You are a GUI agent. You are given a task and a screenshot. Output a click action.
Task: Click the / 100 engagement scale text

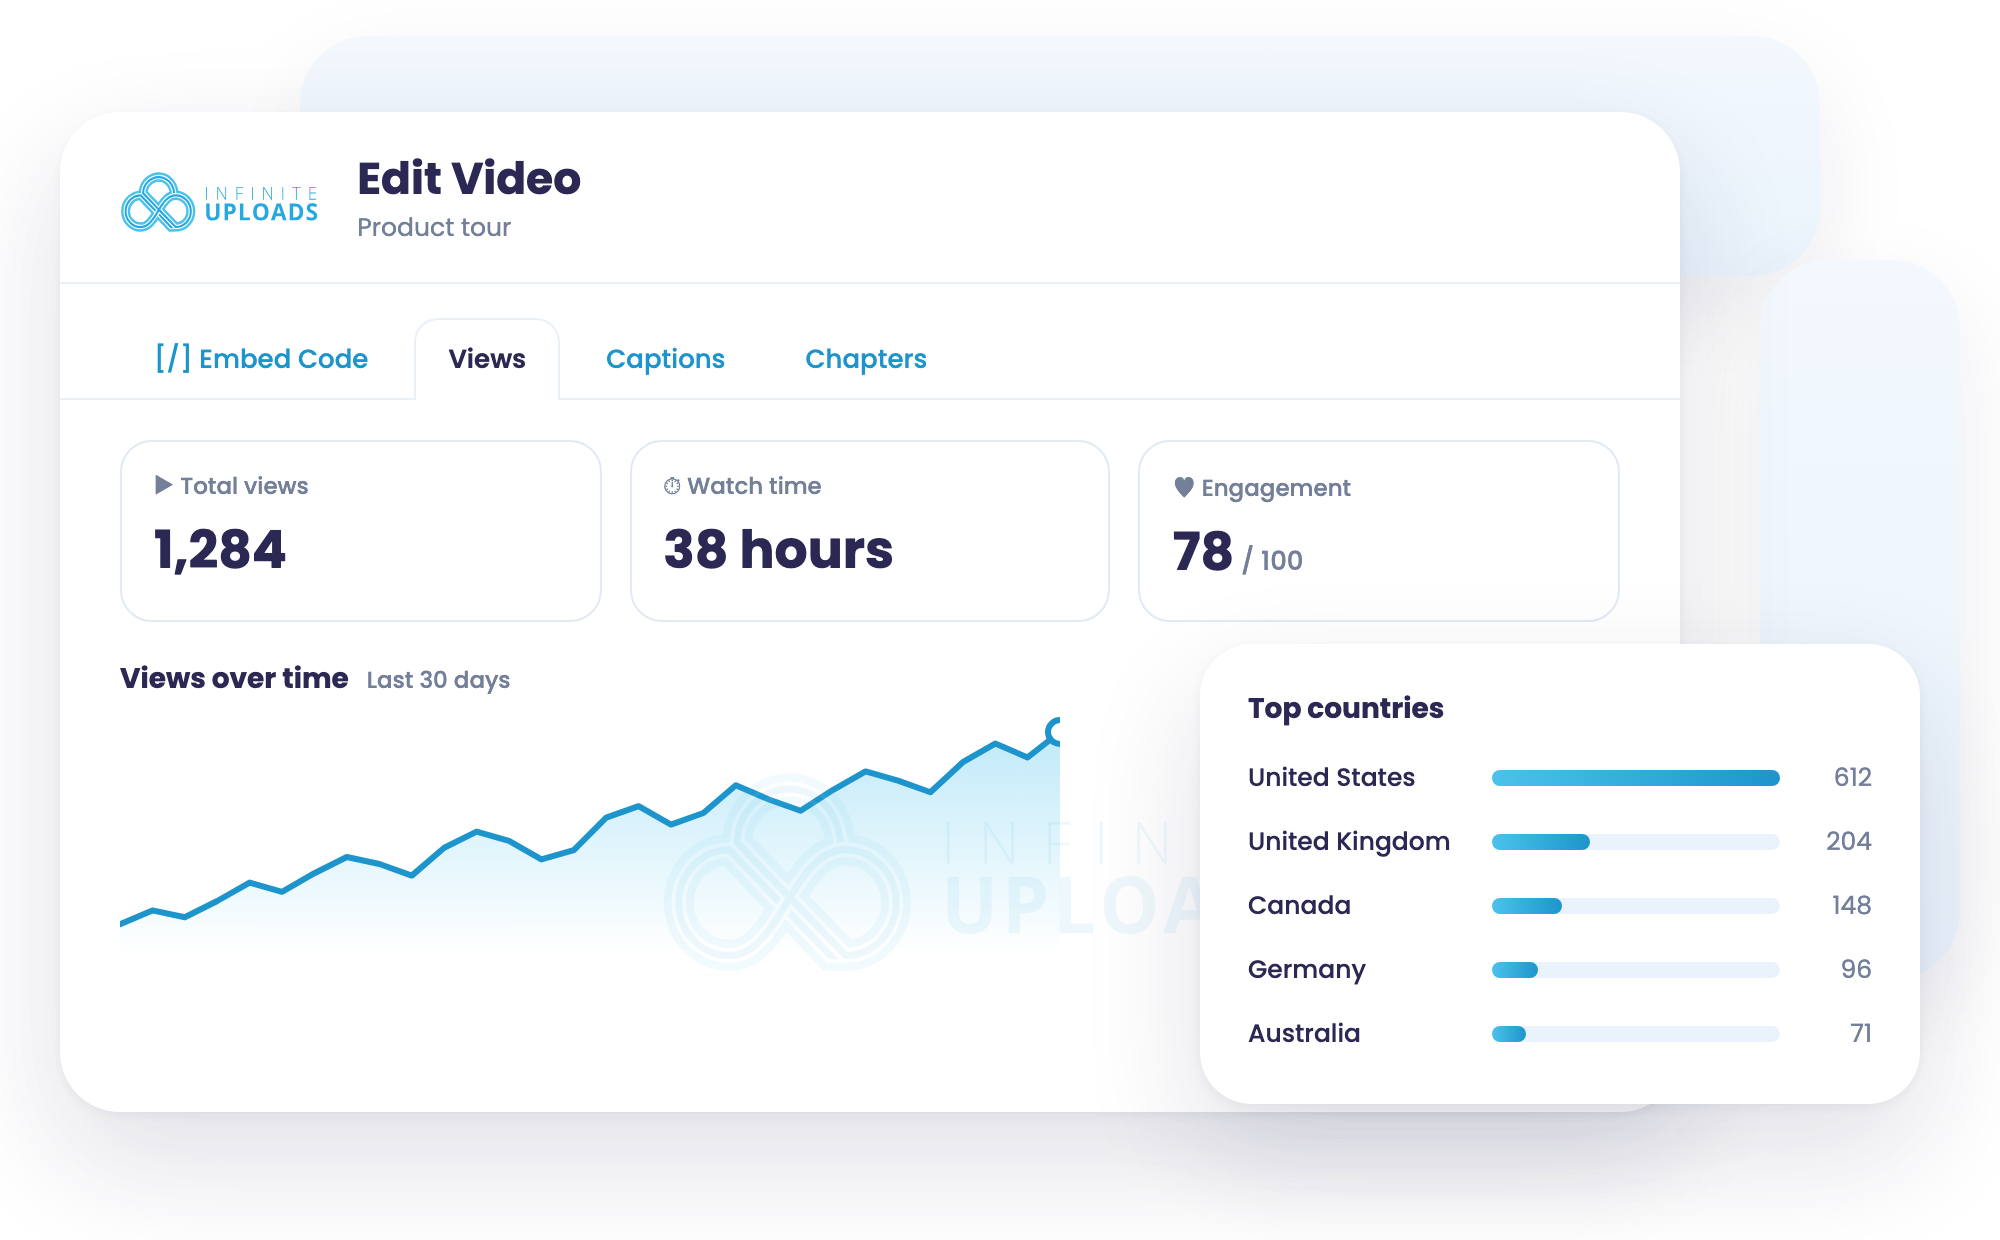click(x=1272, y=560)
